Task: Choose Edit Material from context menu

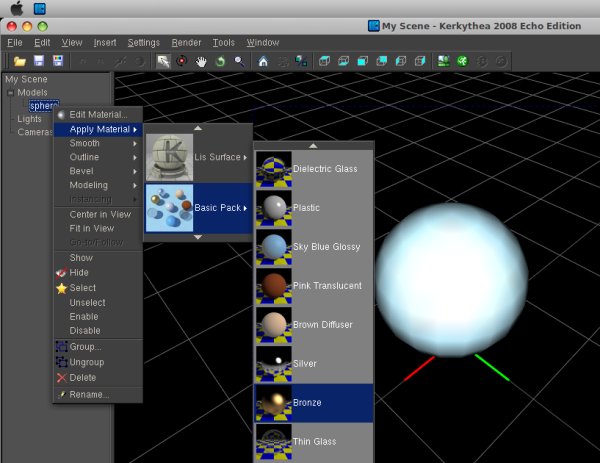Action: (97, 114)
